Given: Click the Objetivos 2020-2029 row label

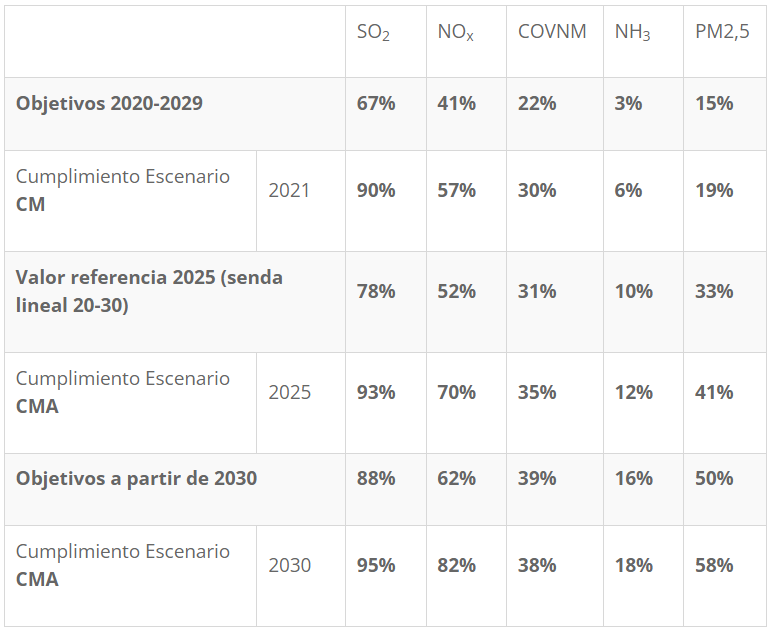Looking at the screenshot, I should point(109,103).
